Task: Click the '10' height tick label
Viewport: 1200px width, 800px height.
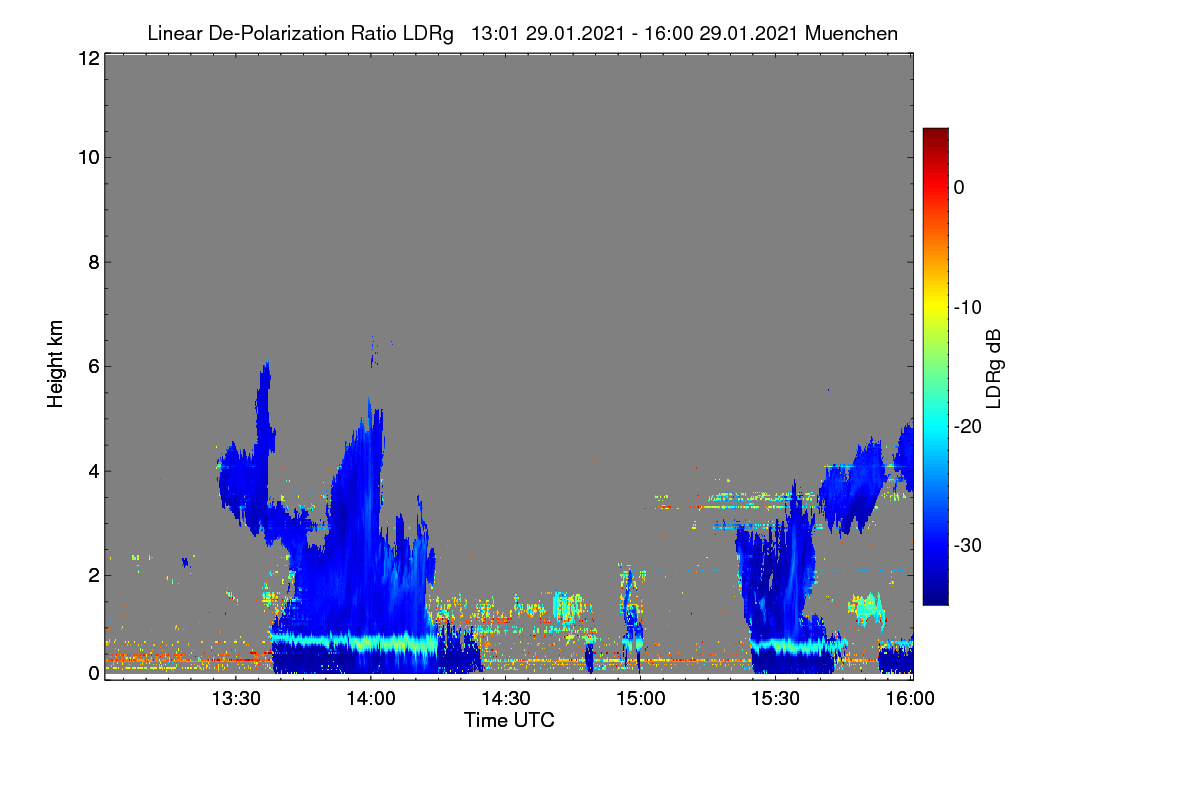Action: coord(88,157)
